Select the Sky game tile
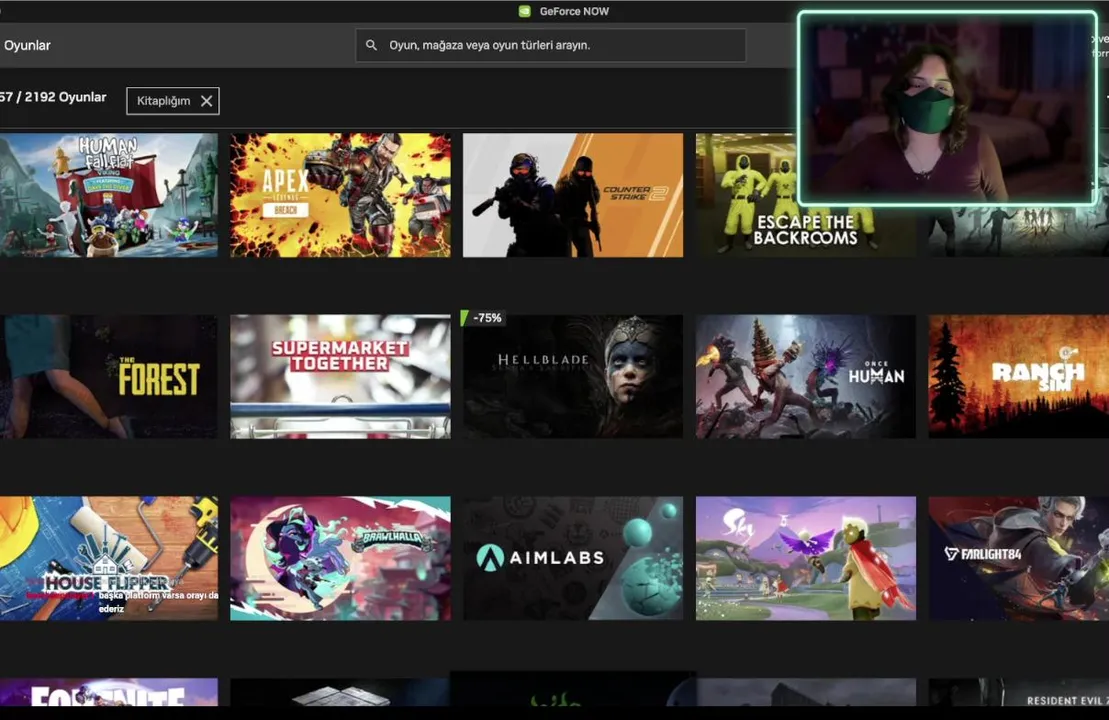 [806, 558]
